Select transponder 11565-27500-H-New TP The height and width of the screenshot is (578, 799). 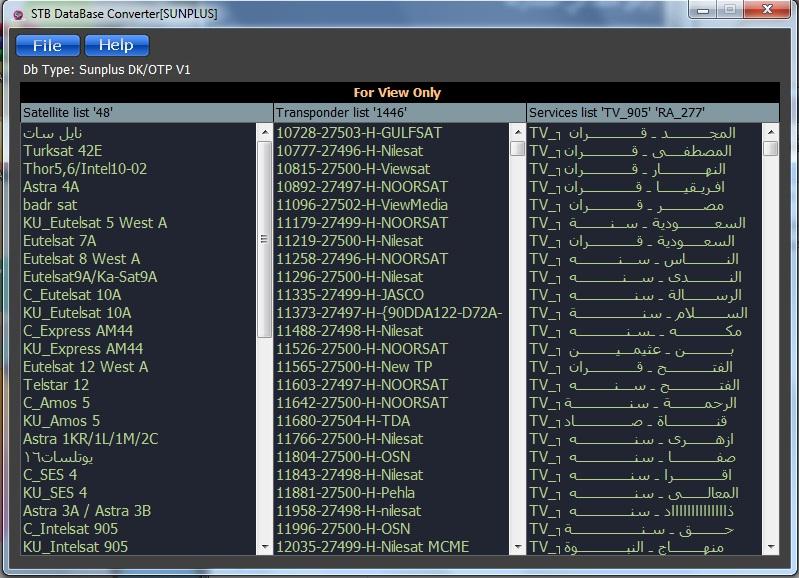click(x=391, y=367)
